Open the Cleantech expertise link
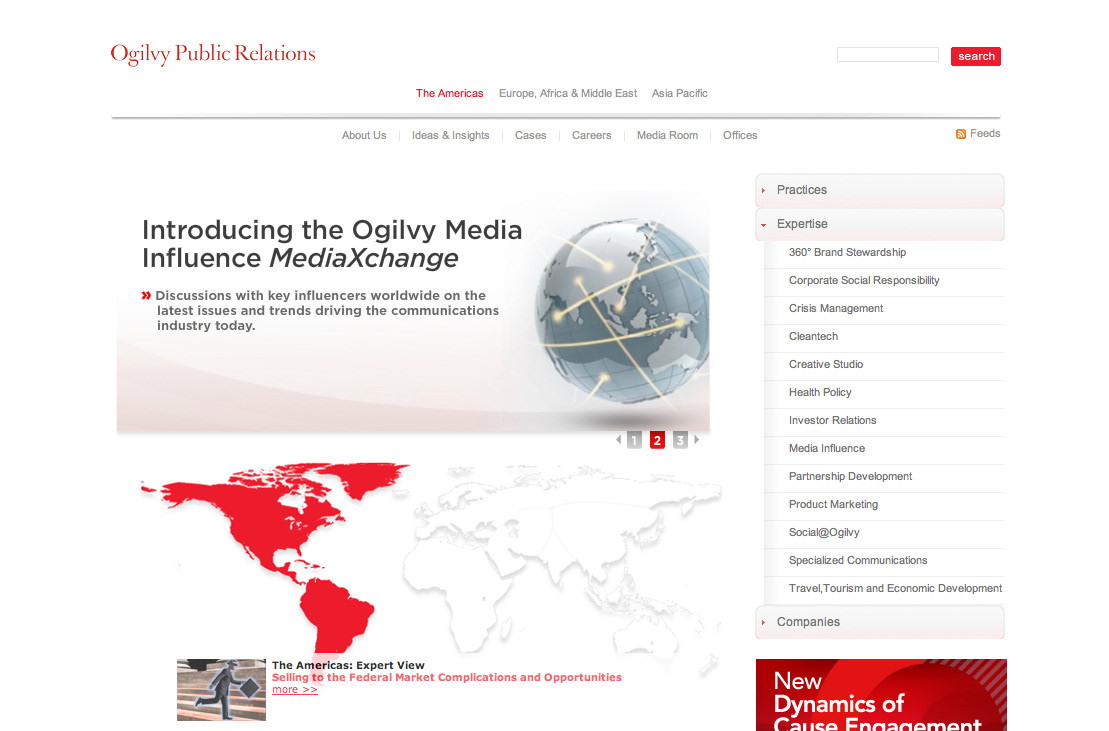 [x=813, y=337]
